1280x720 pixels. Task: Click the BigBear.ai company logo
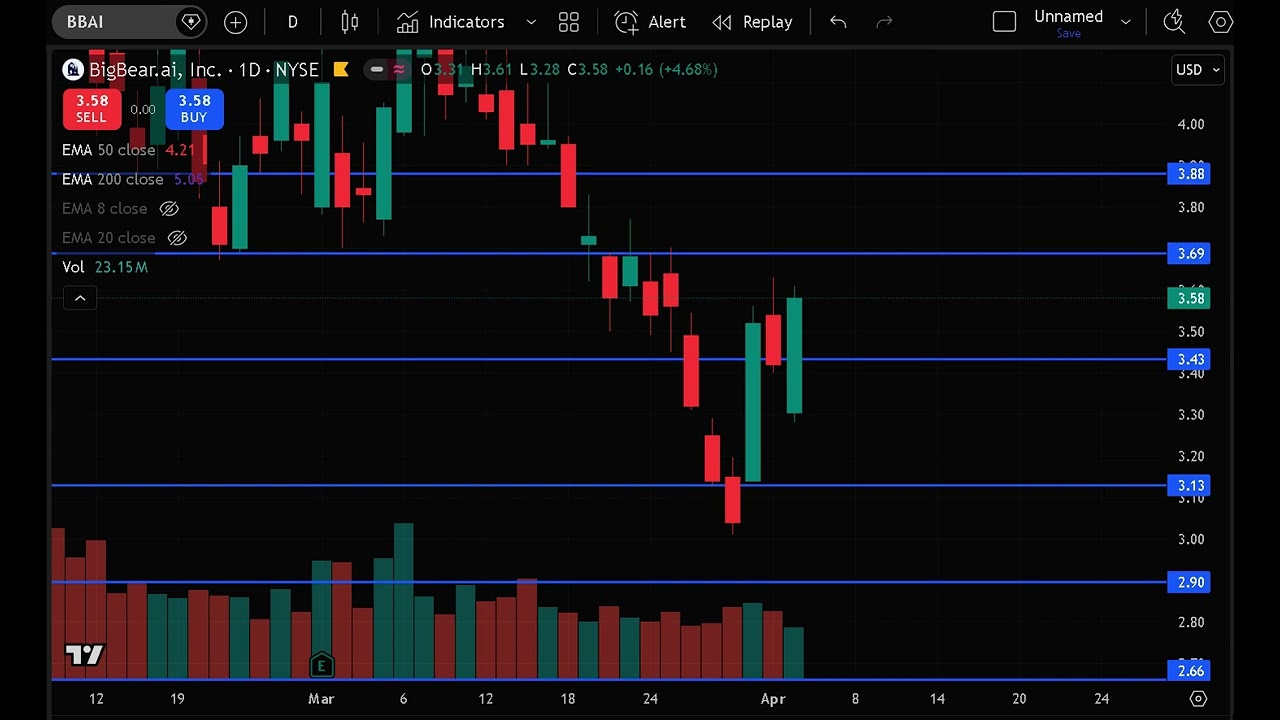(72, 70)
